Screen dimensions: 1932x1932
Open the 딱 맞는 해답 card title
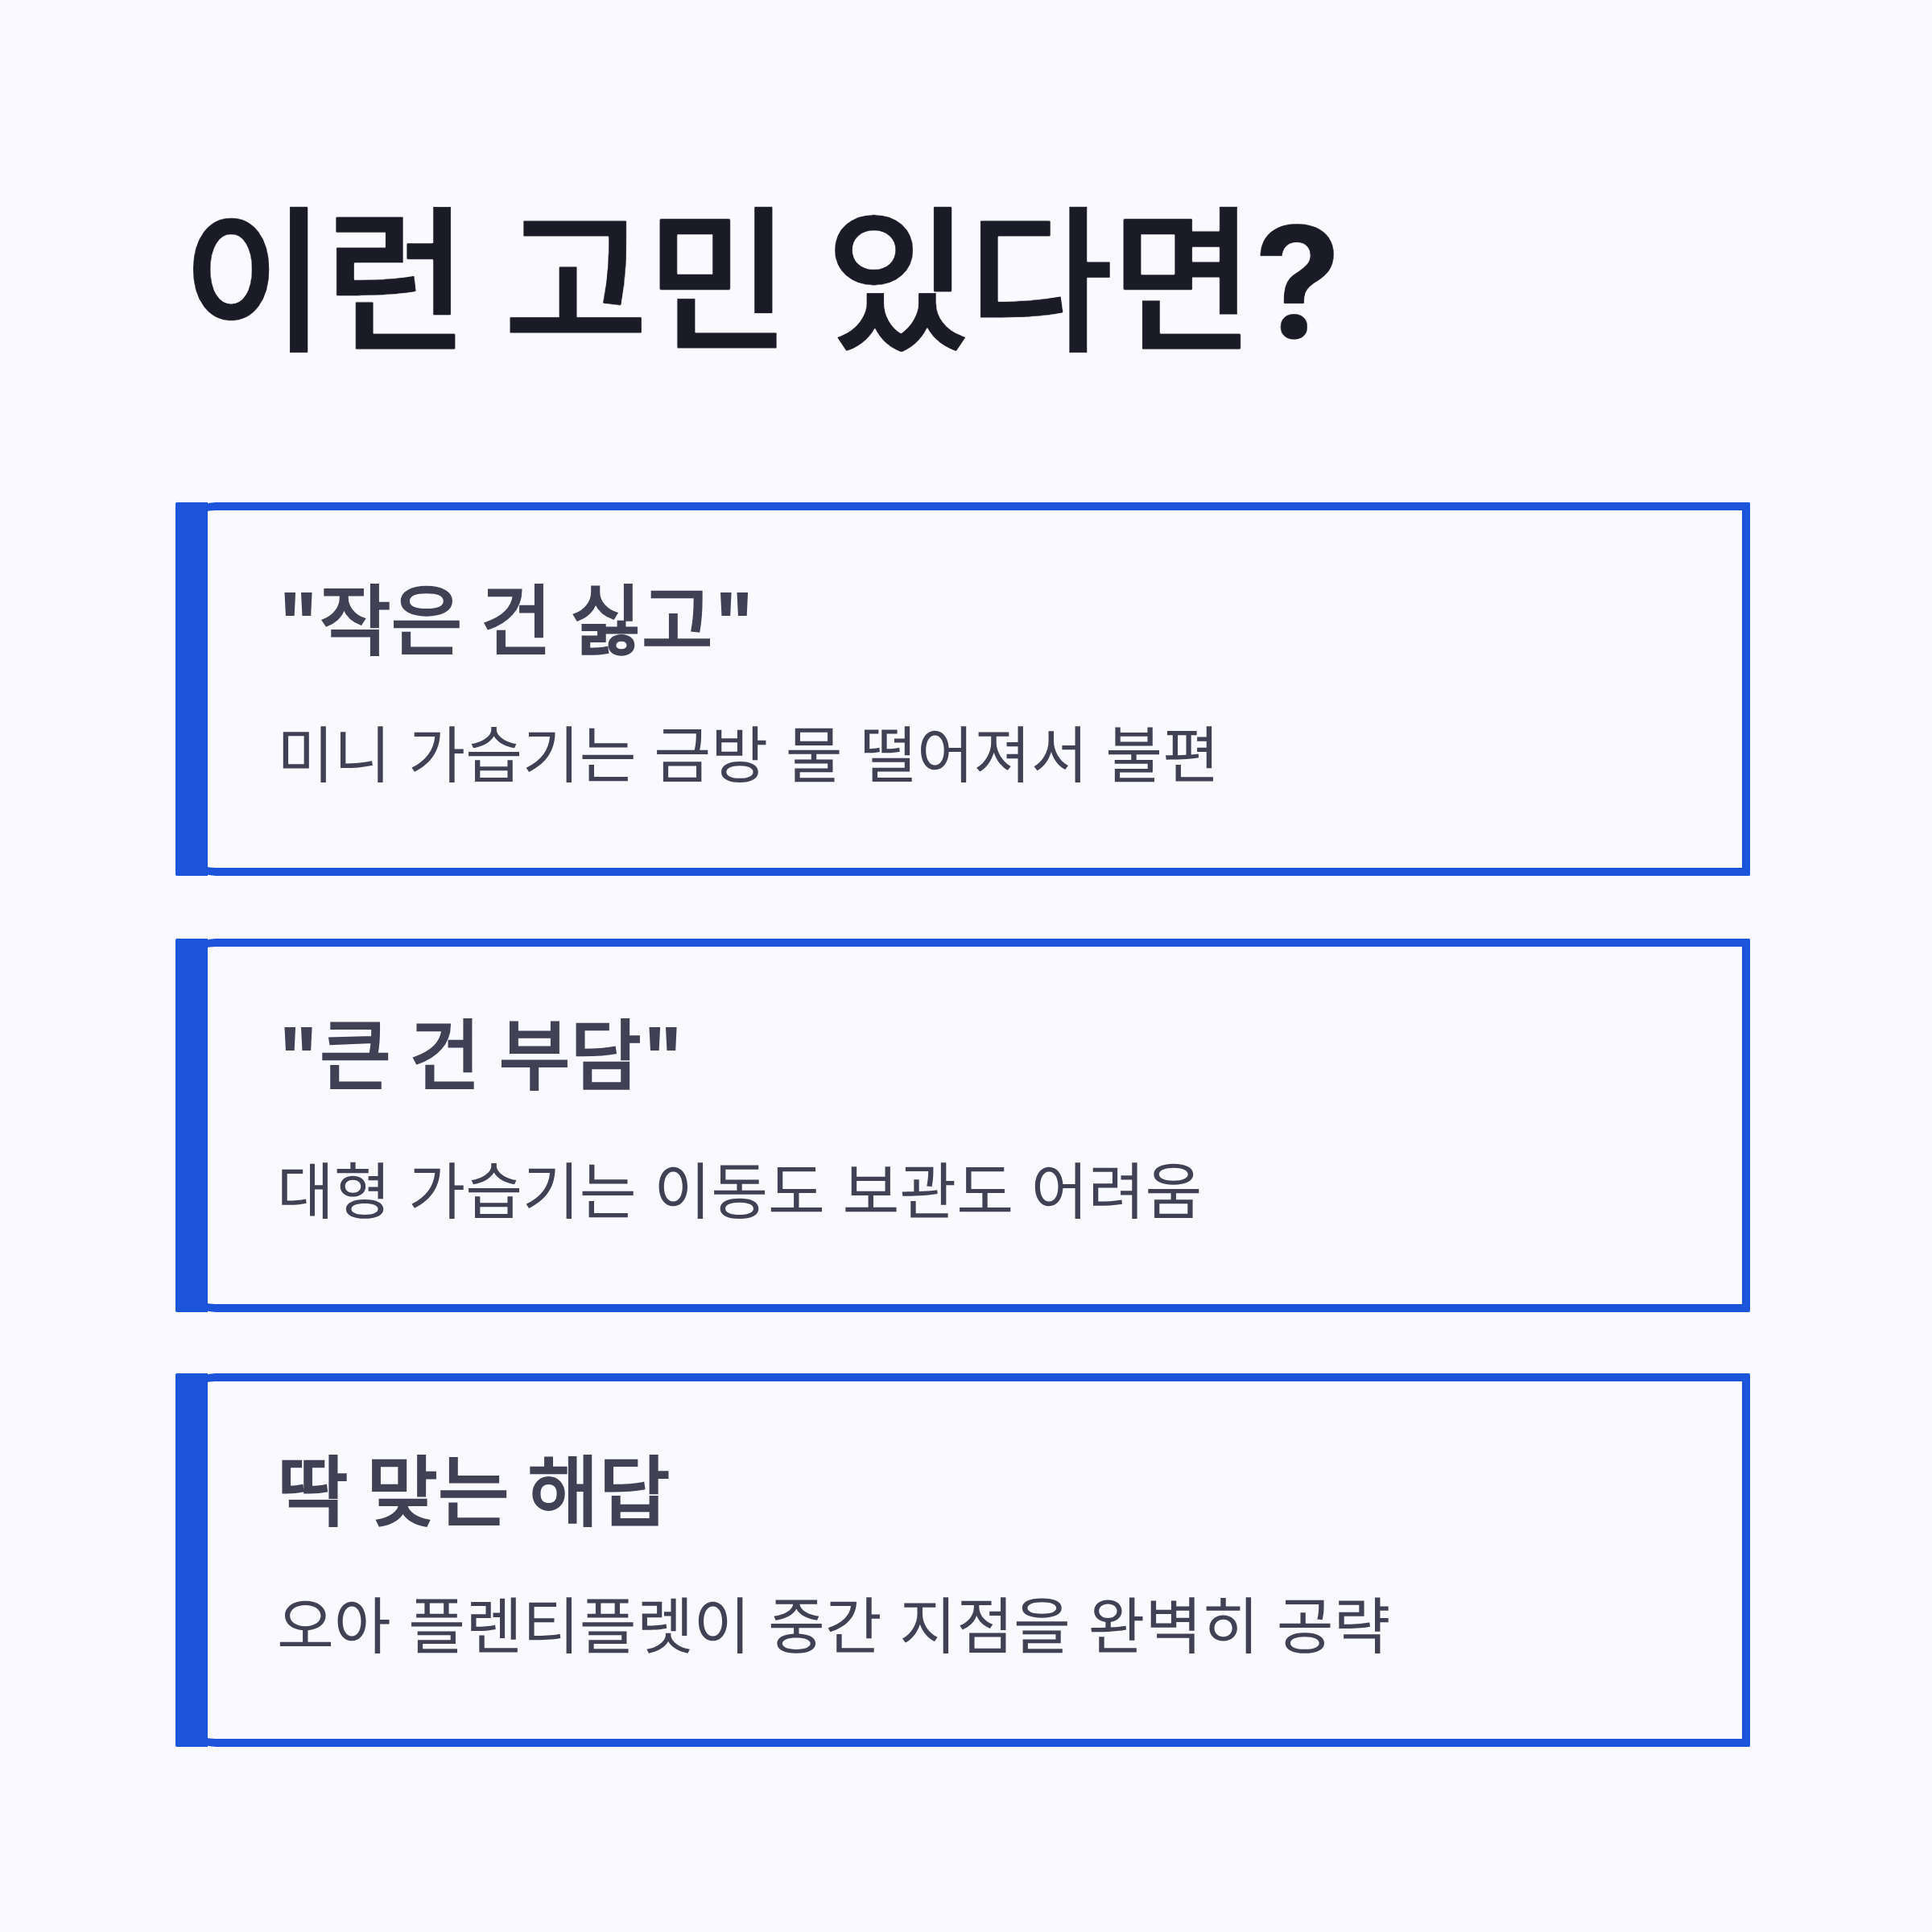coord(474,1491)
